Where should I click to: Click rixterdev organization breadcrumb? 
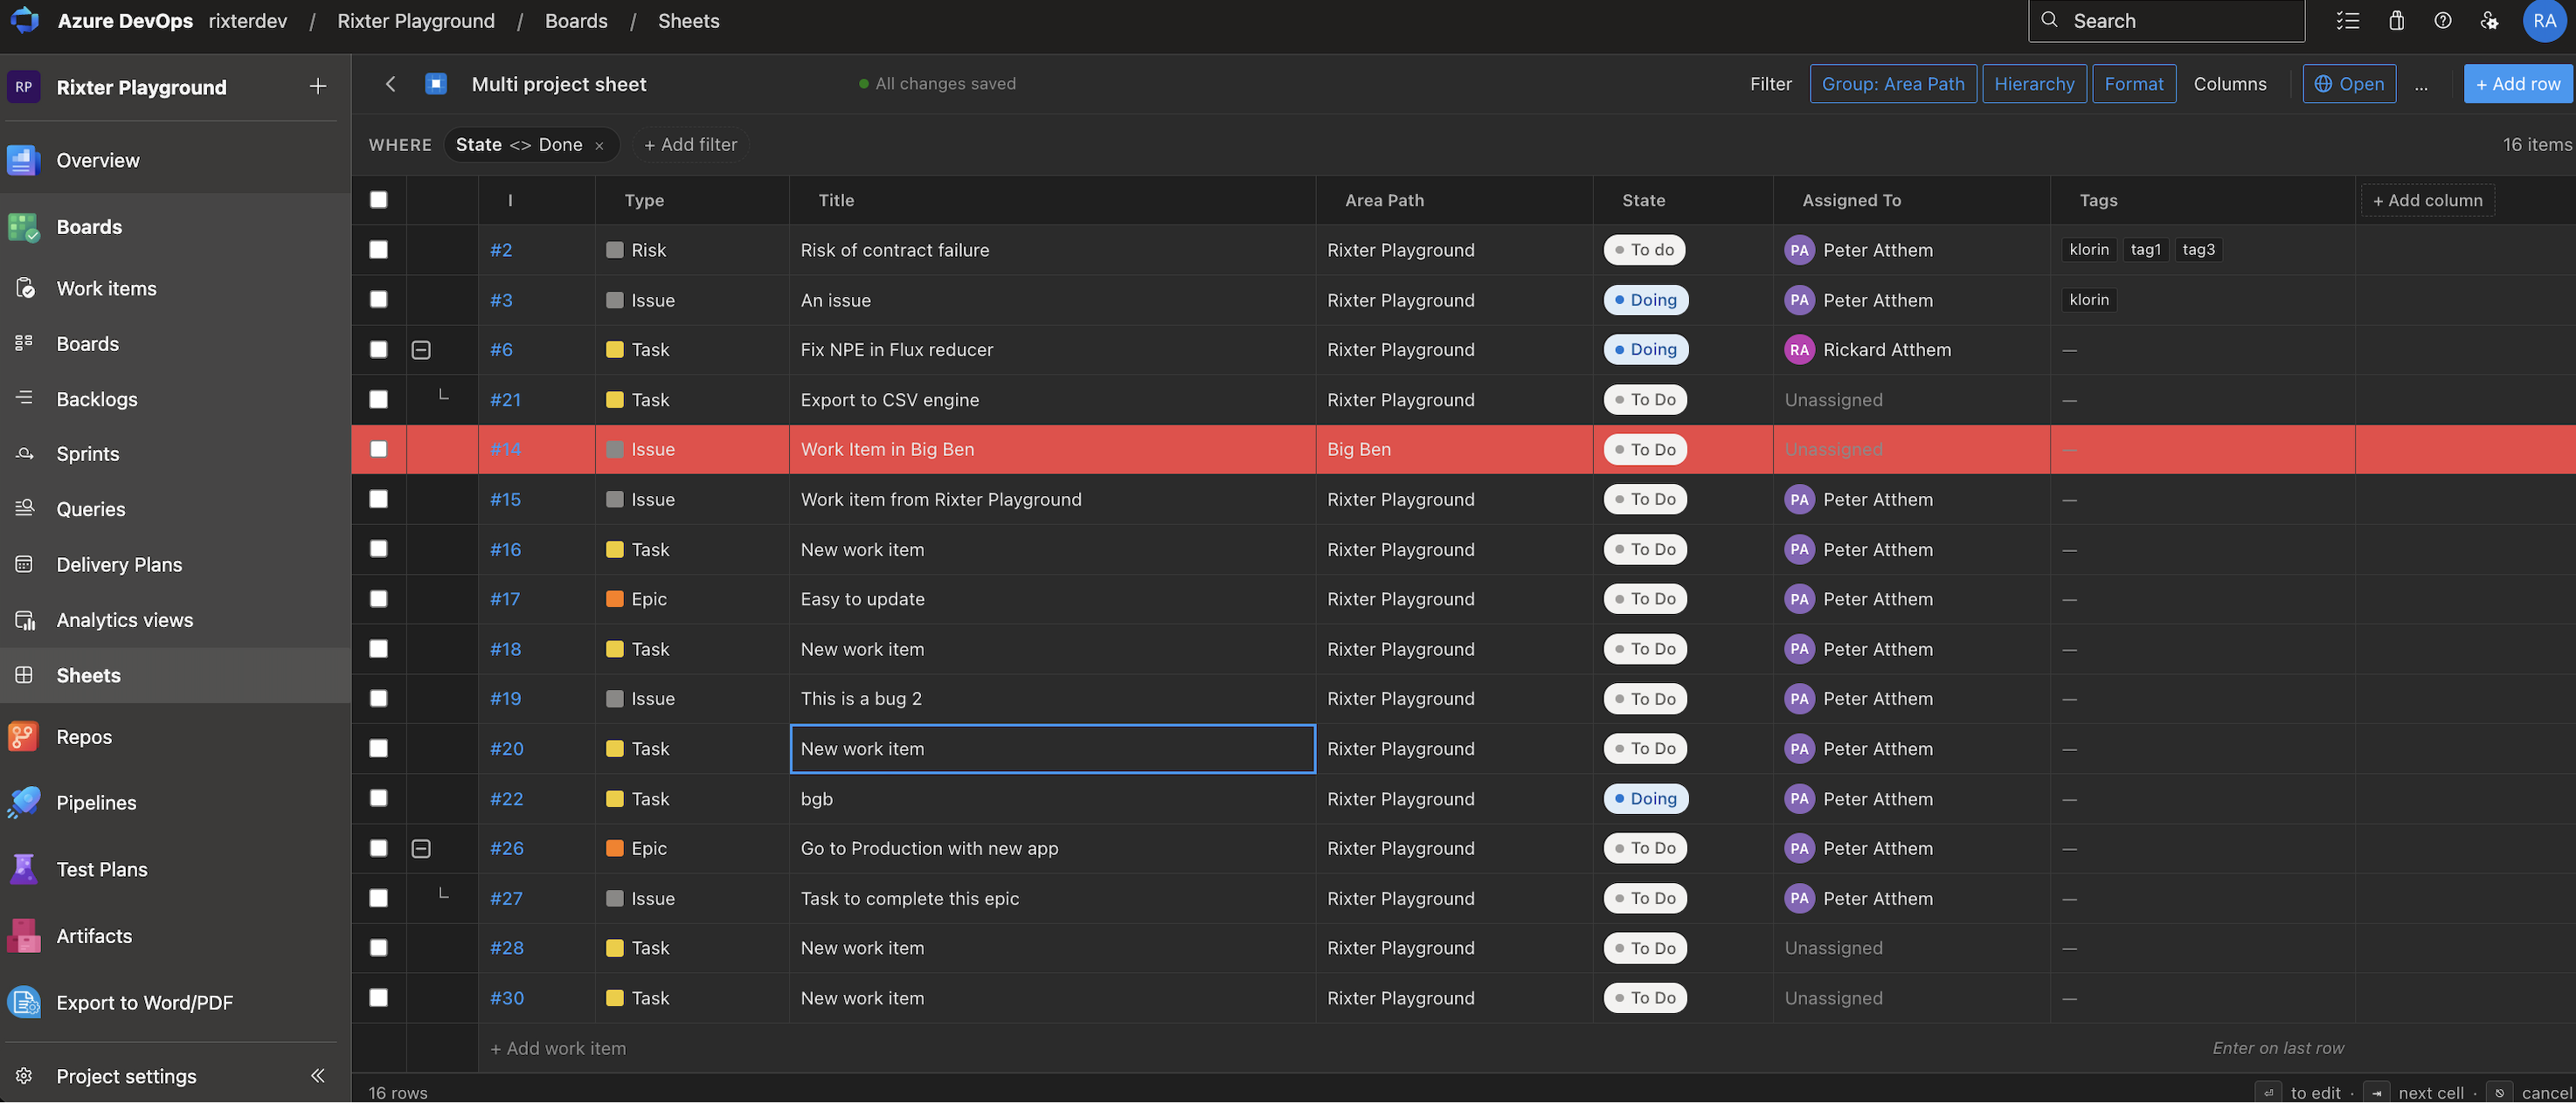click(247, 20)
